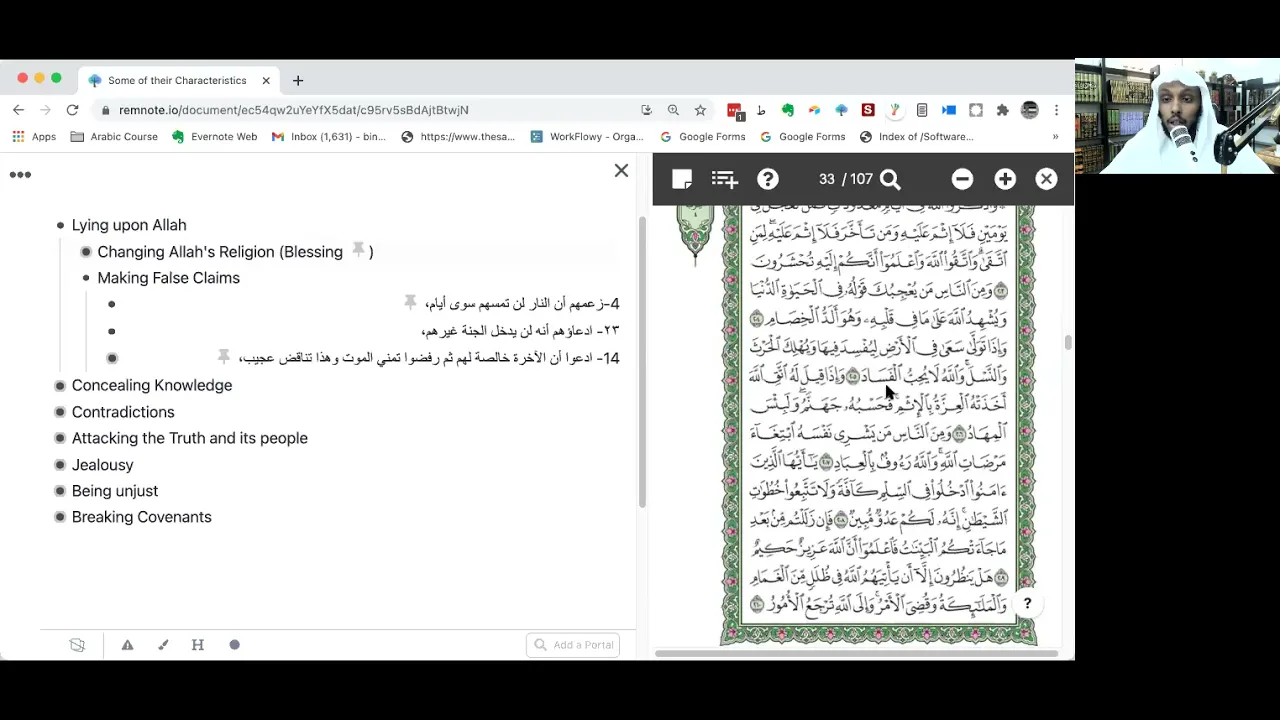Open the 'Index of /Software' bookmark
Screen dimensions: 1280x720
coord(916,137)
